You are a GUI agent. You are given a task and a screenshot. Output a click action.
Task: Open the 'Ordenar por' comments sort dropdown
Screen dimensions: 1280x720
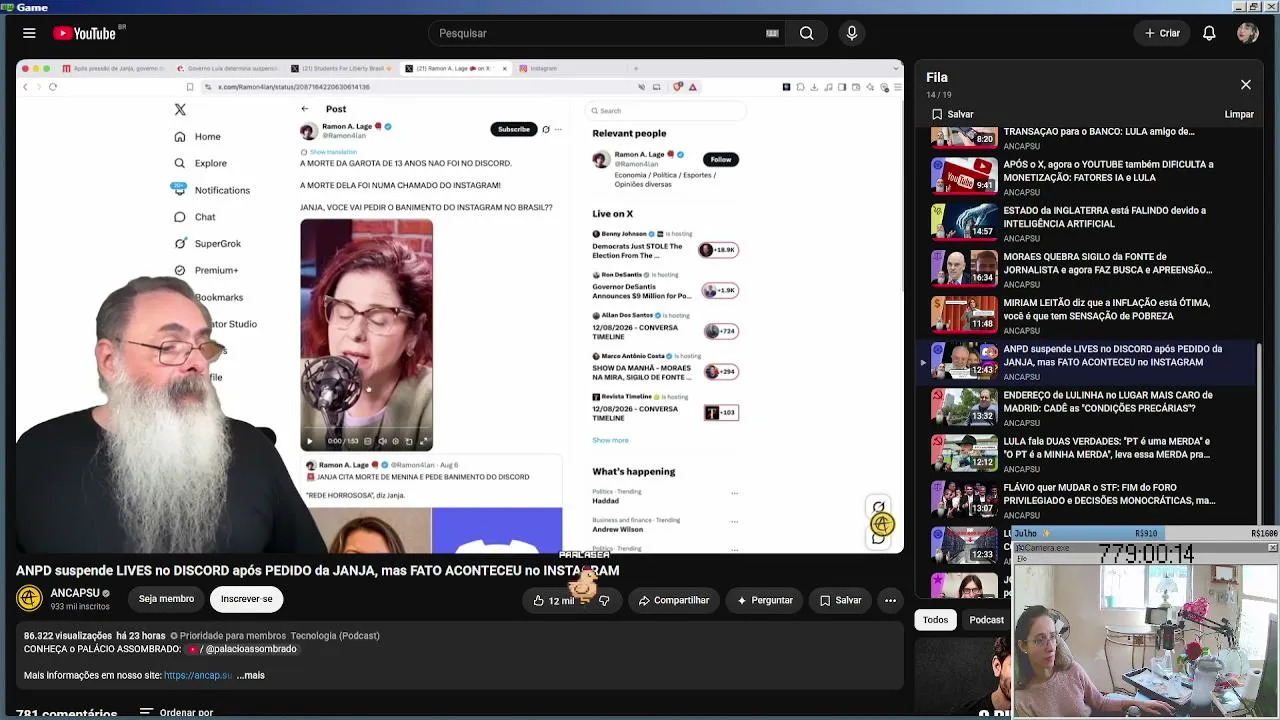(177, 712)
